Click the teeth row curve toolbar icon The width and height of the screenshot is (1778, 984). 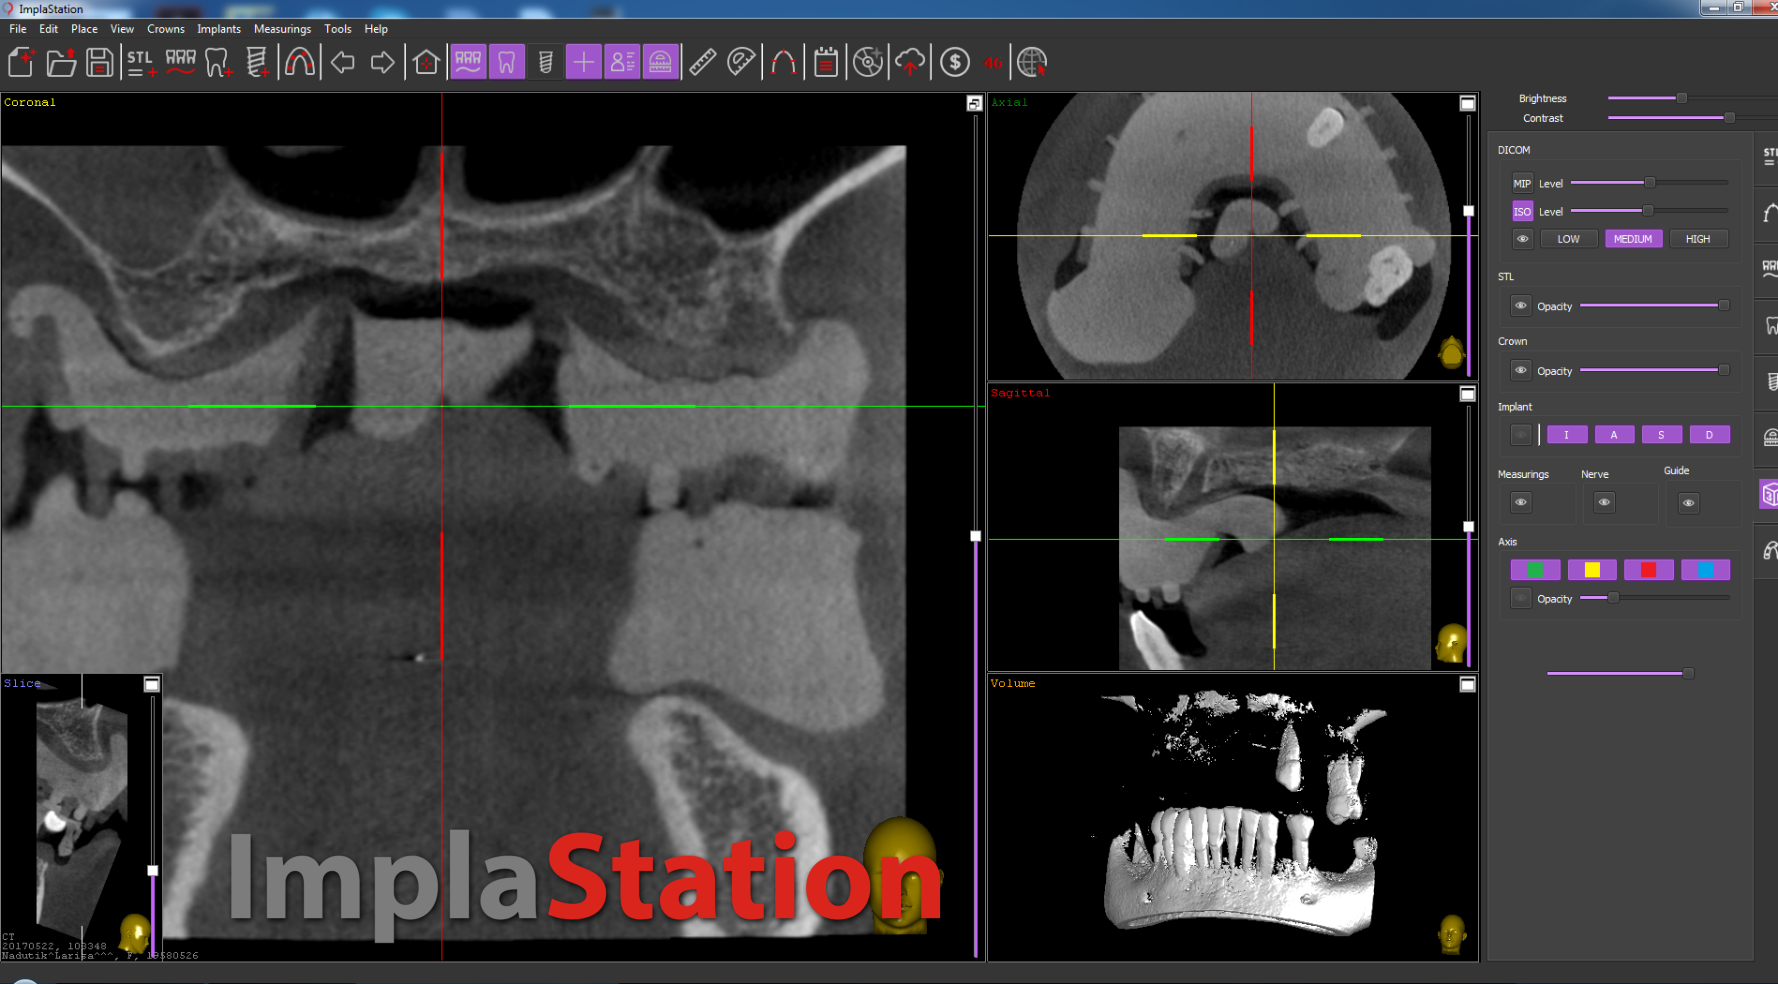(180, 62)
